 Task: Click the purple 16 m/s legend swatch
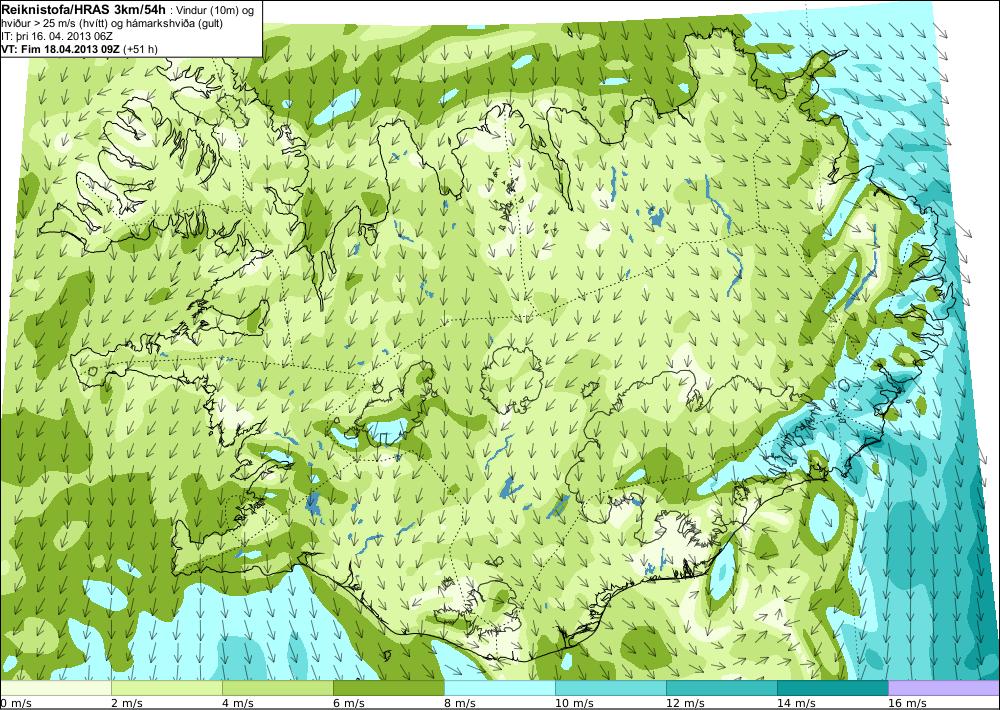pyautogui.click(x=944, y=688)
